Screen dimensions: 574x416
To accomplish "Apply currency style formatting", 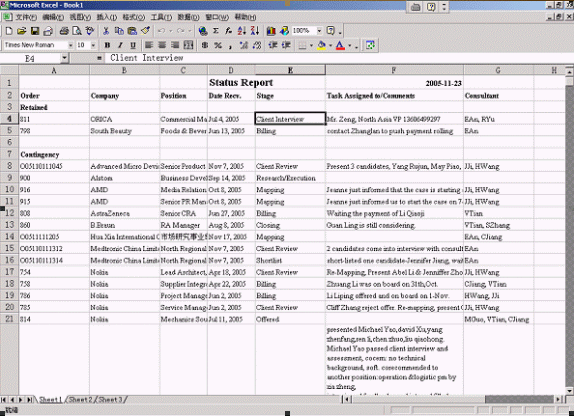I will click(x=205, y=45).
